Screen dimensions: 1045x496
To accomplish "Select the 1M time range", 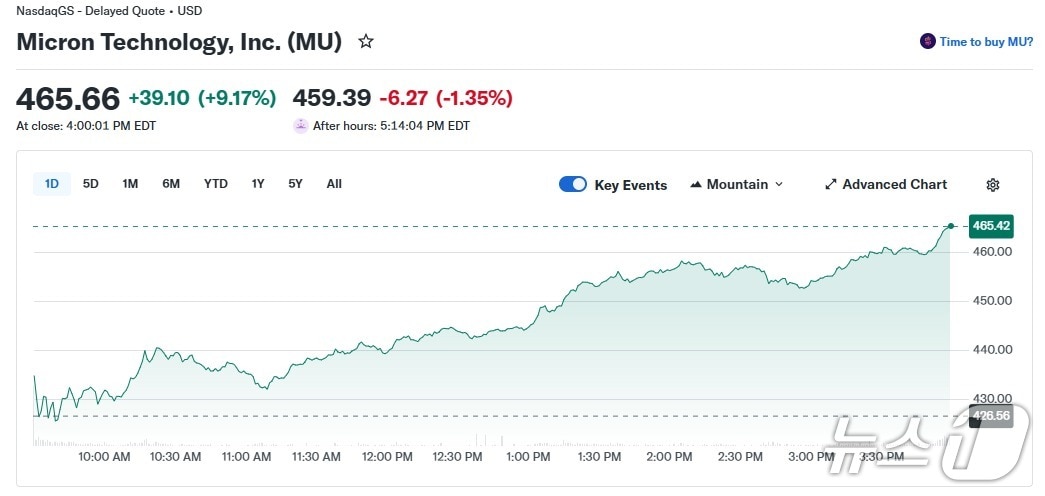I will click(x=130, y=184).
